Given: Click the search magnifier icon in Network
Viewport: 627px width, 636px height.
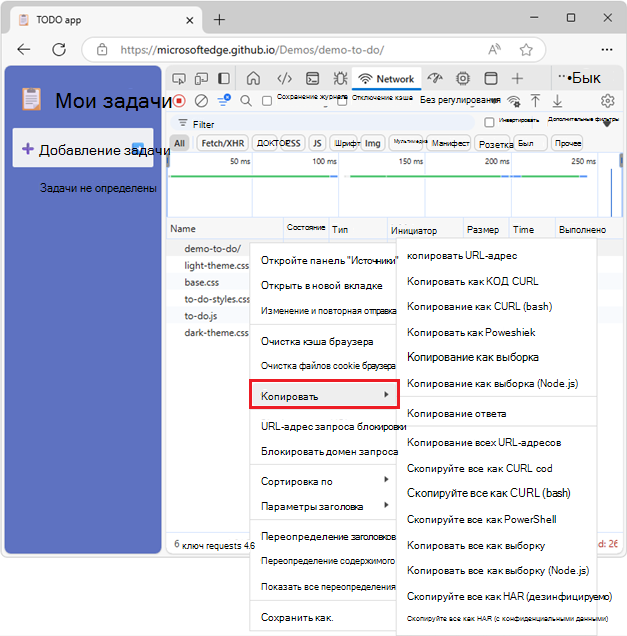Looking at the screenshot, I should 246,101.
